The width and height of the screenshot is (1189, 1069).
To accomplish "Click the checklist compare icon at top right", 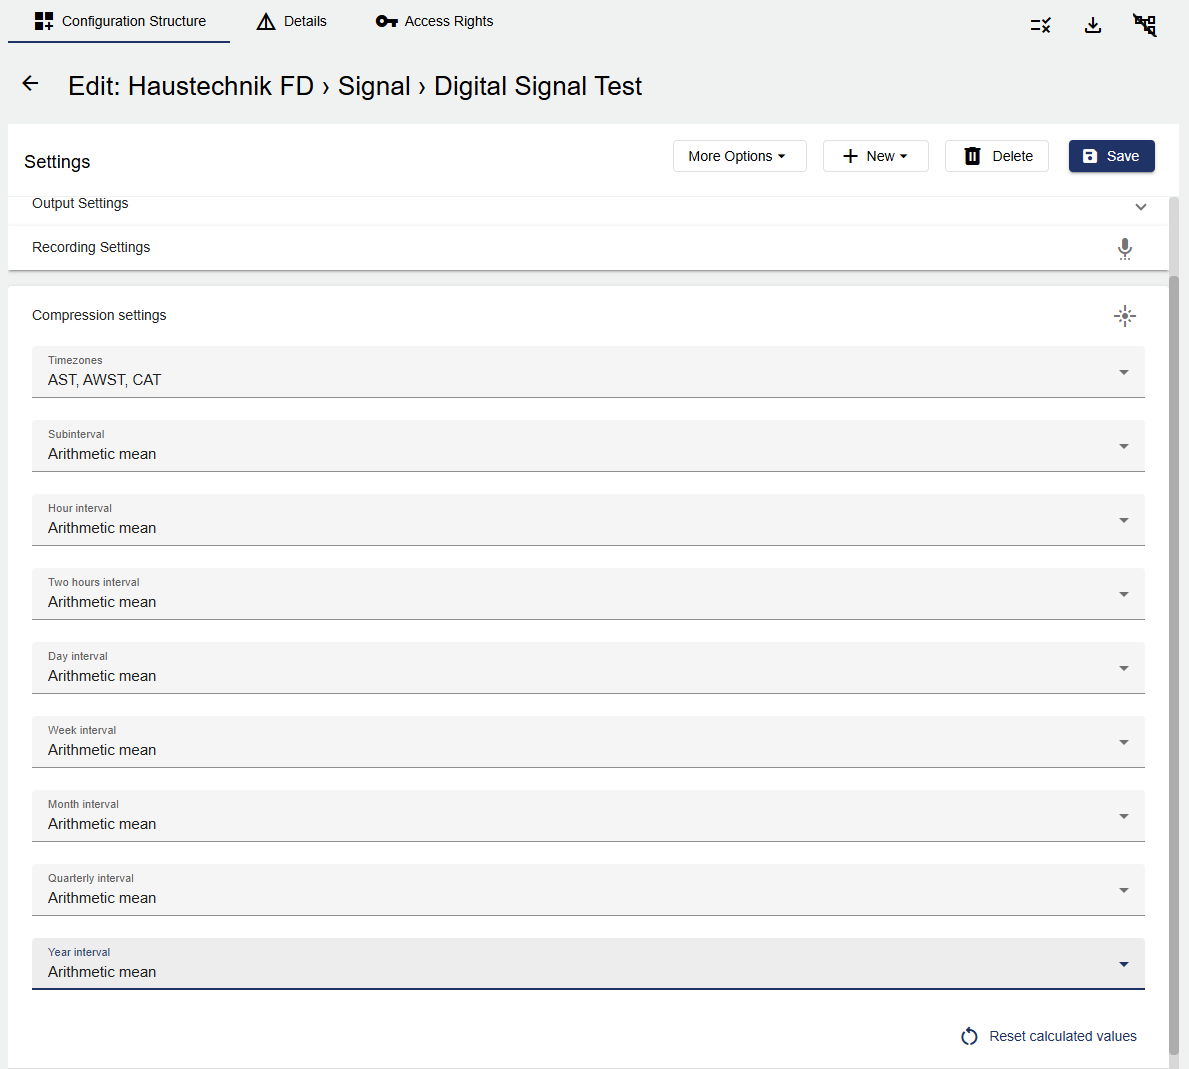I will [x=1040, y=25].
